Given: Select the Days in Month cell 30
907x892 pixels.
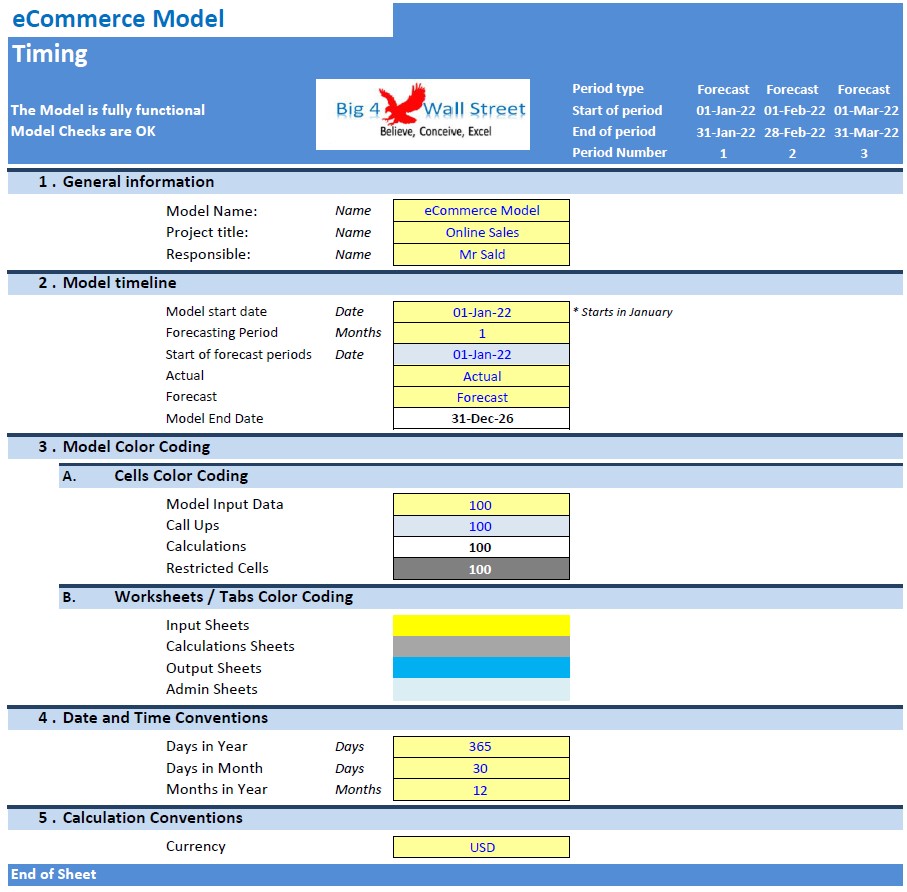Looking at the screenshot, I should (x=481, y=768).
